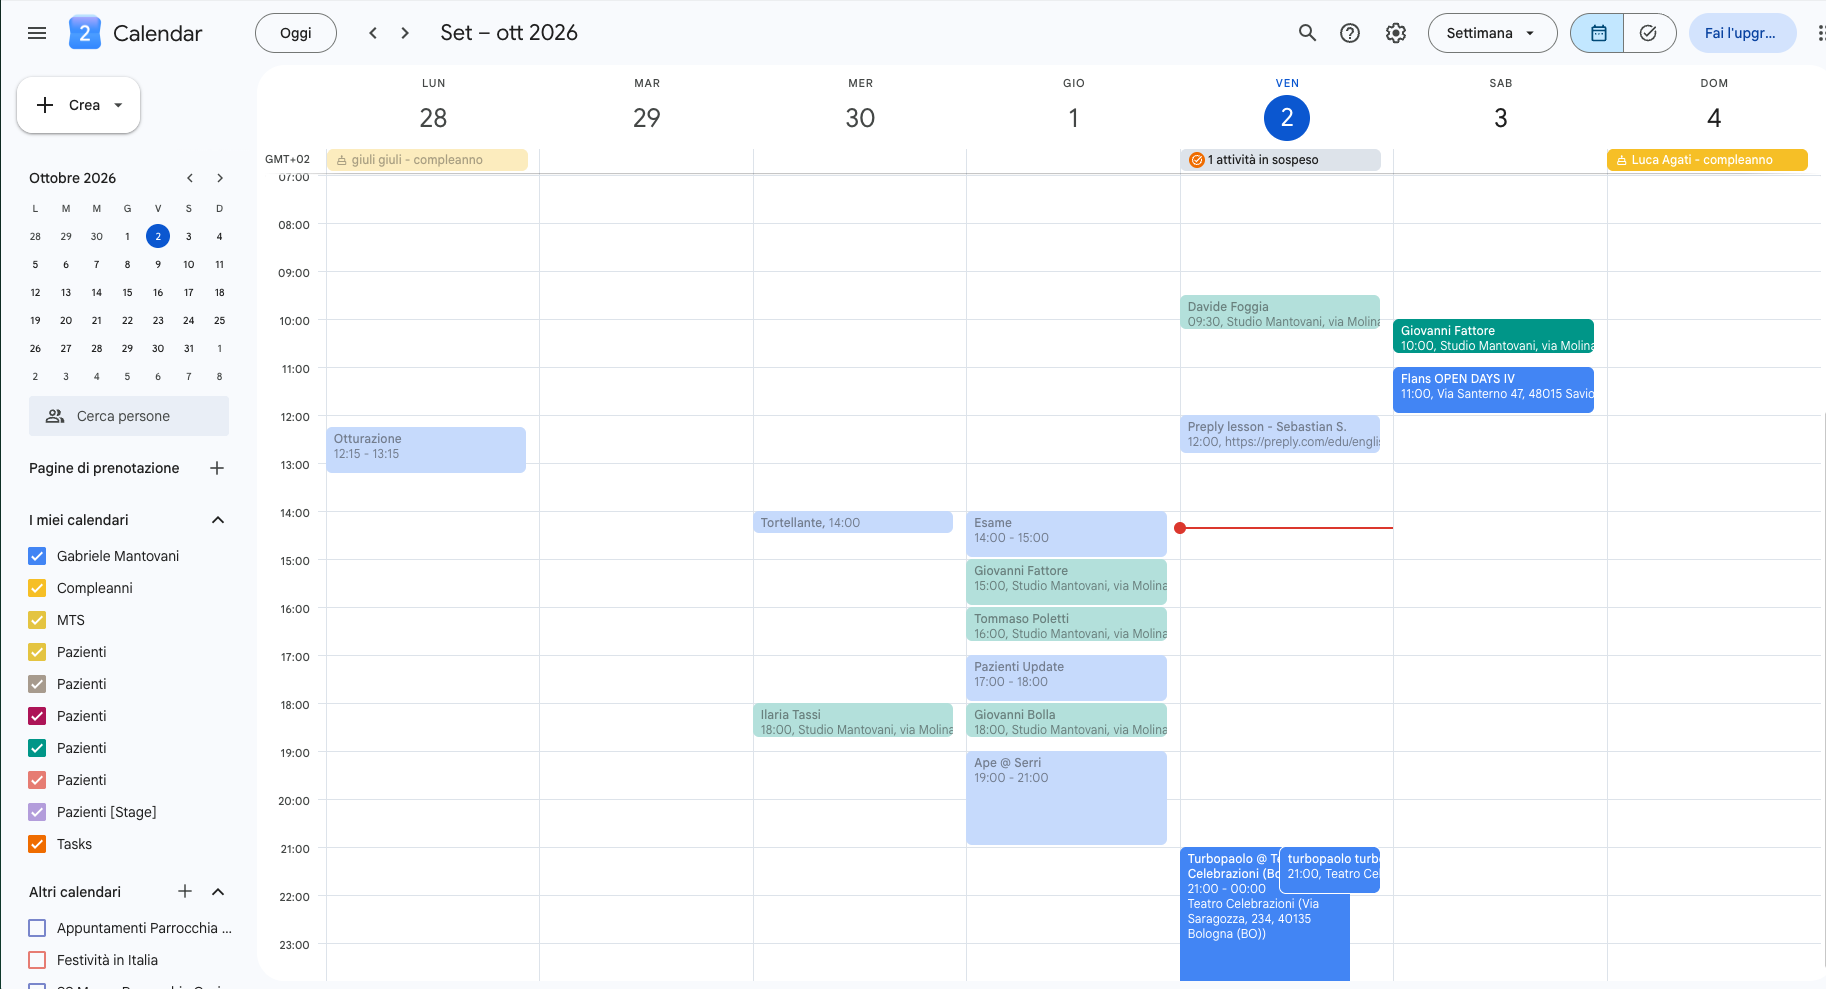Open the Crea dropdown arrow
The image size is (1826, 989).
(118, 105)
